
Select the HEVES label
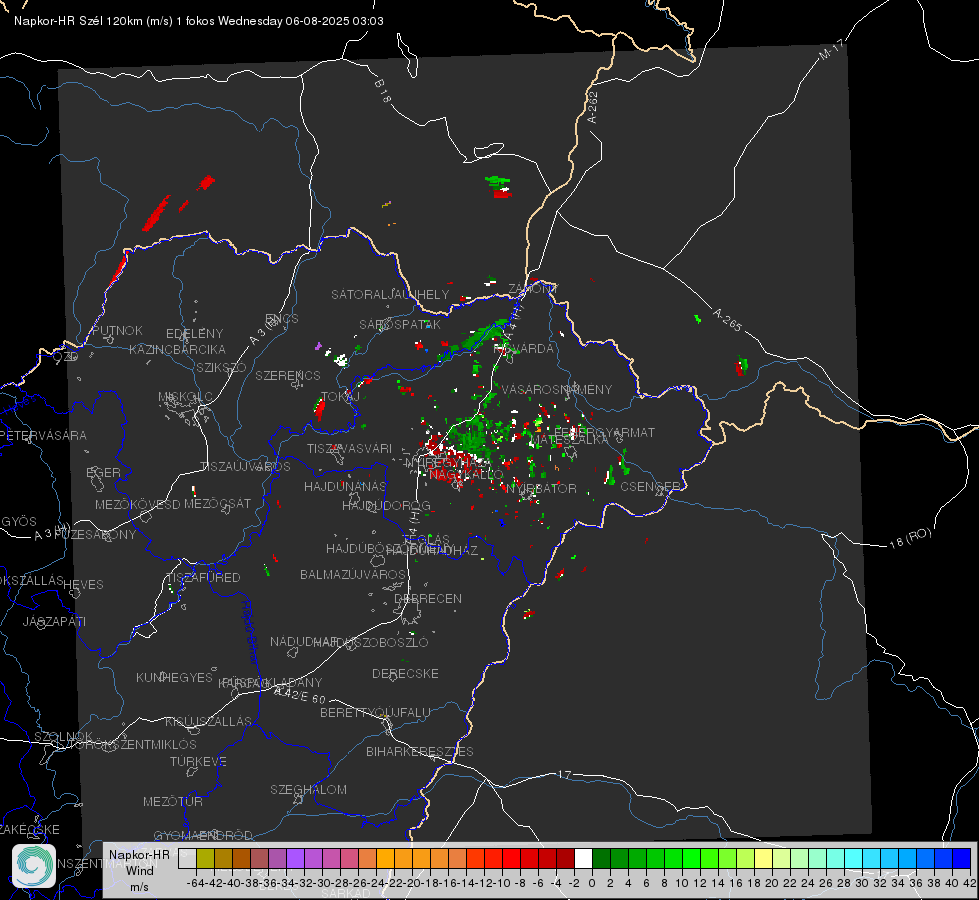(83, 585)
